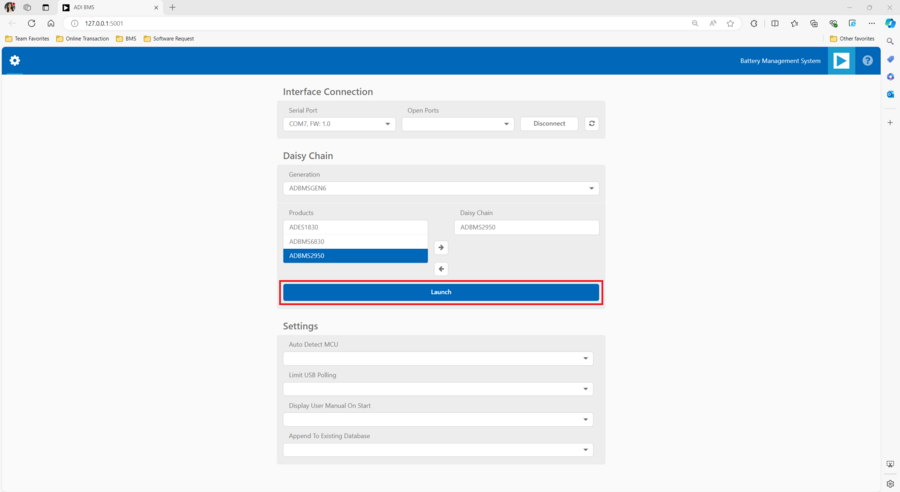Expand the Auto Detect MCU dropdown
This screenshot has height=492, width=900.
click(438, 358)
